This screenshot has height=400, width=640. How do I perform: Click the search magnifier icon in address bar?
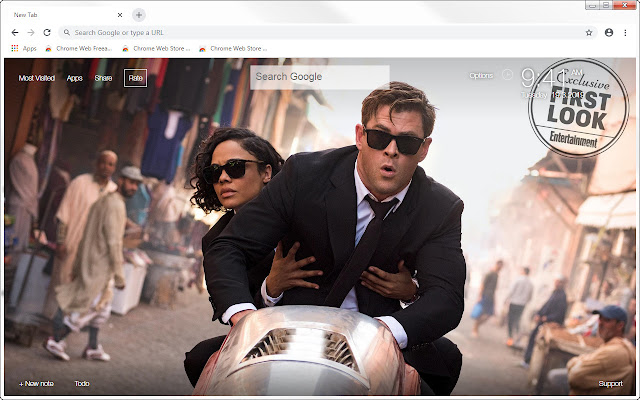pyautogui.click(x=67, y=33)
